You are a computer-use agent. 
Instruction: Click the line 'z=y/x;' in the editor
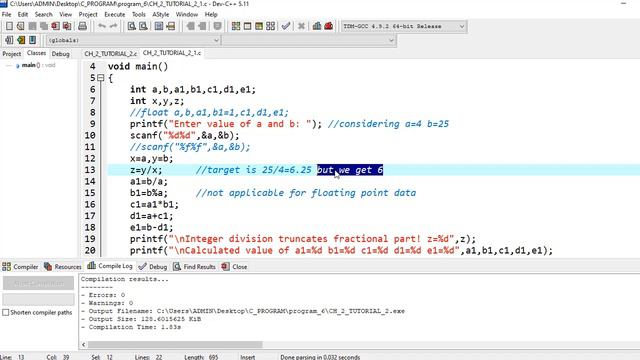click(x=146, y=170)
